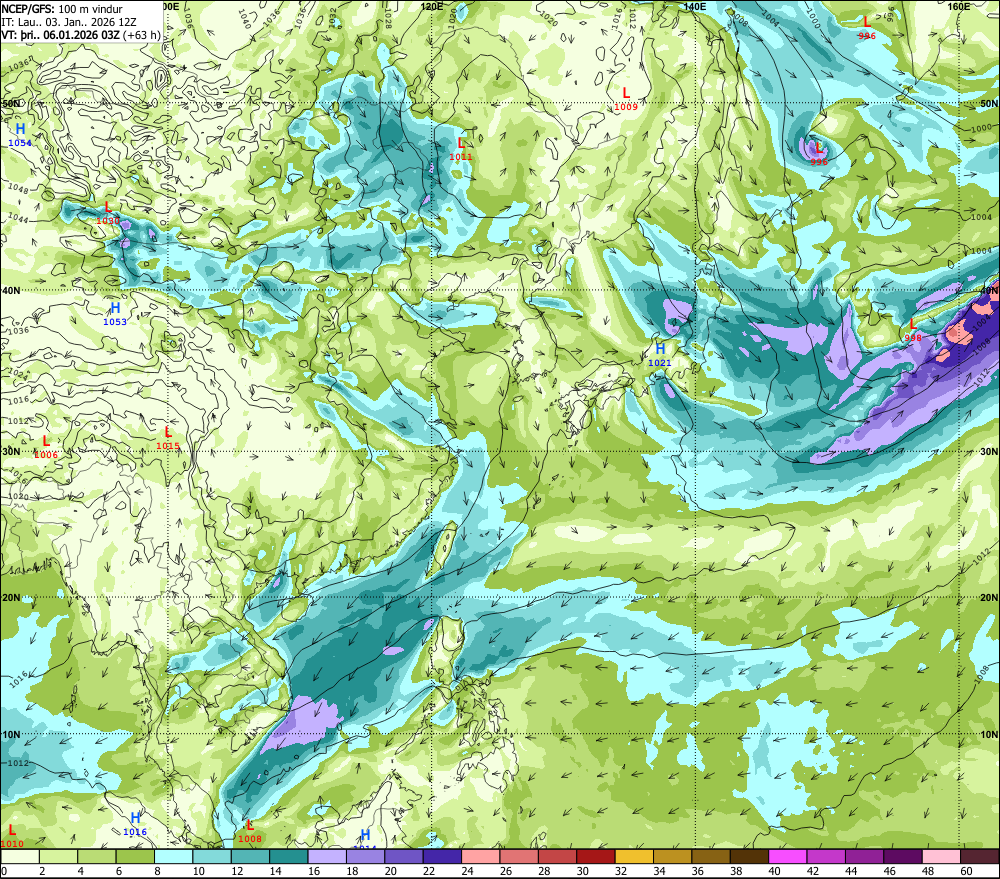Pick the light cyan 8–10 legend swatch
The width and height of the screenshot is (1000, 879).
click(x=173, y=856)
